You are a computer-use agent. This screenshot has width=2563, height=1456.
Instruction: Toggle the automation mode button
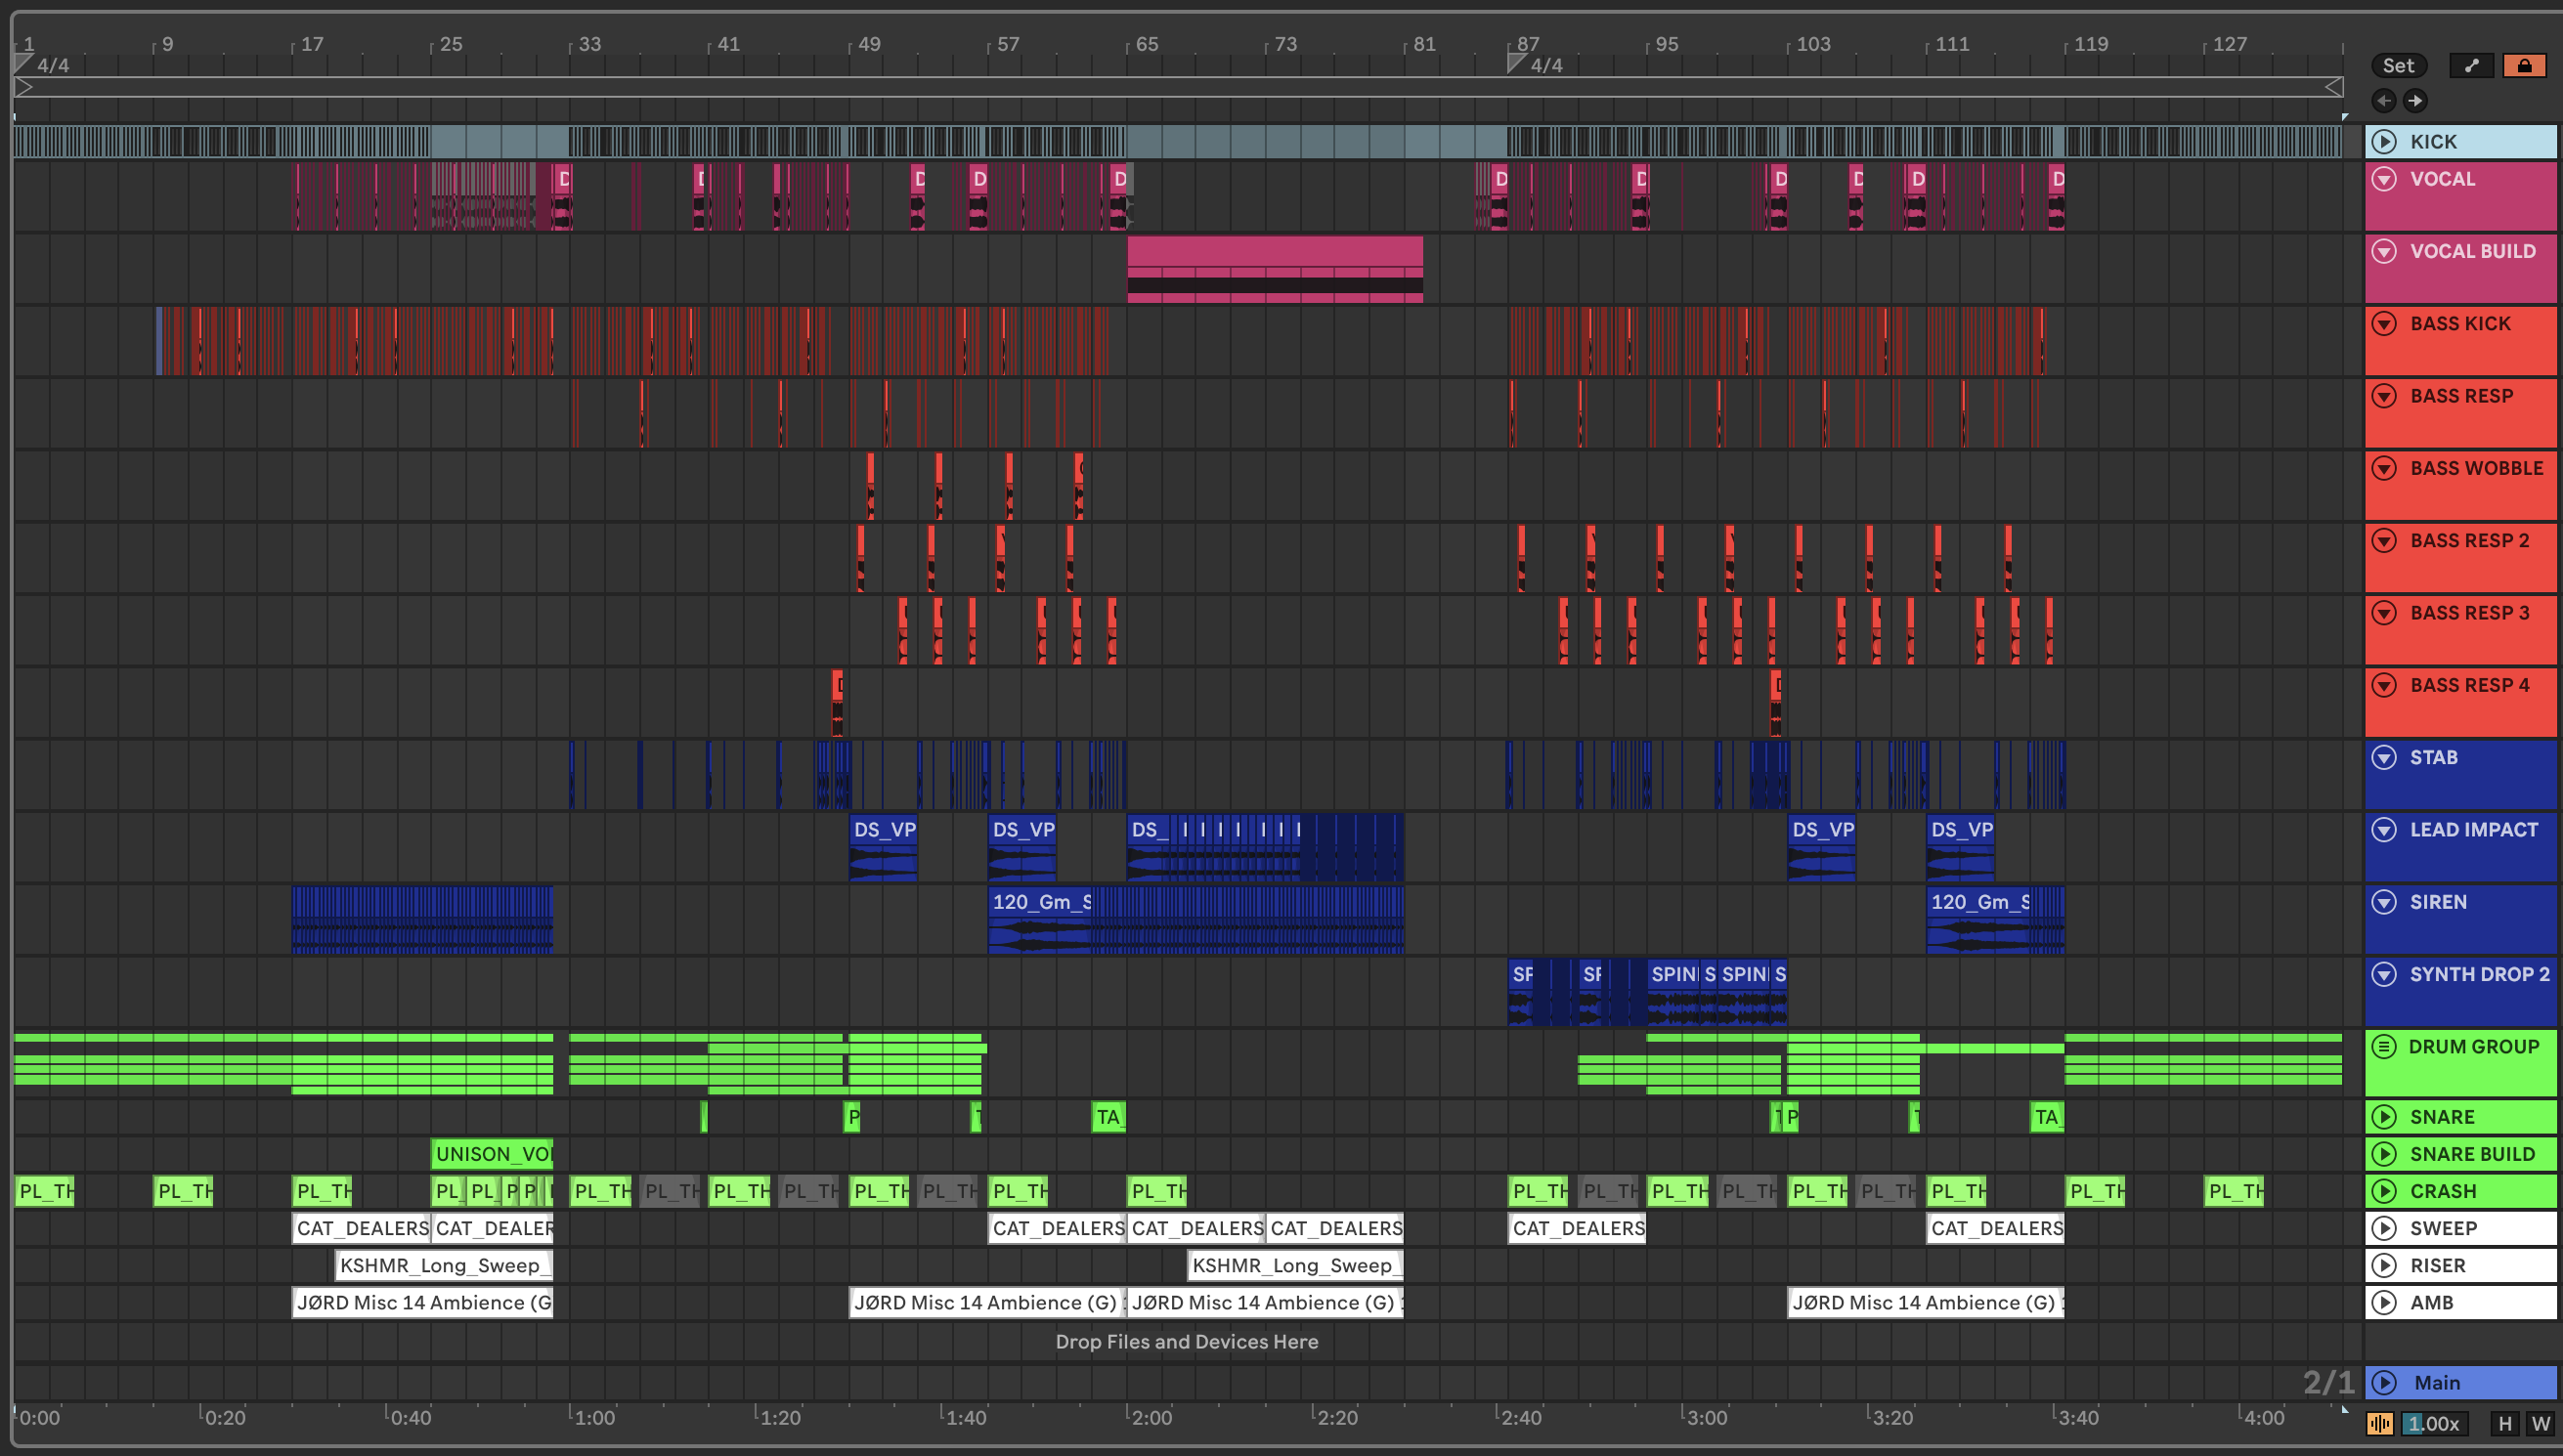click(x=2471, y=66)
